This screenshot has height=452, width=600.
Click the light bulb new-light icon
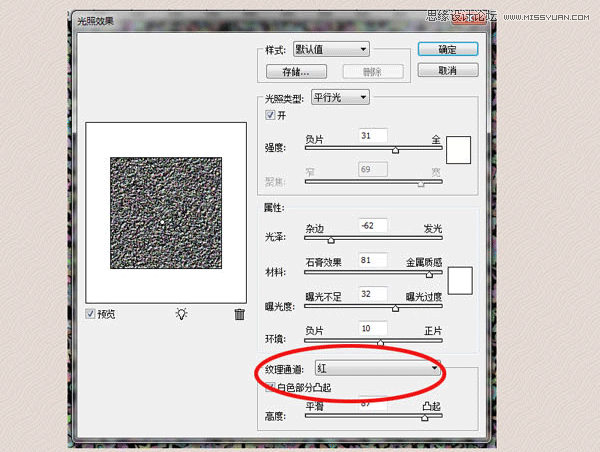(x=181, y=314)
